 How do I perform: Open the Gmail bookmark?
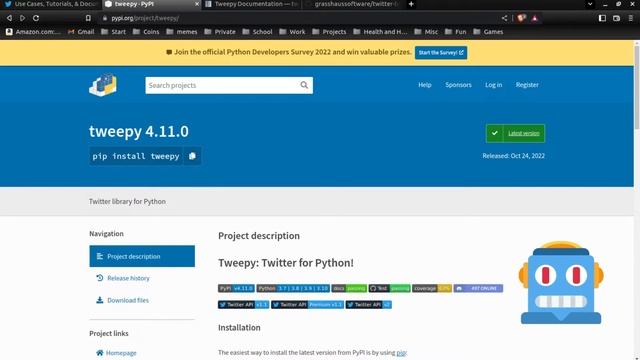(x=81, y=32)
